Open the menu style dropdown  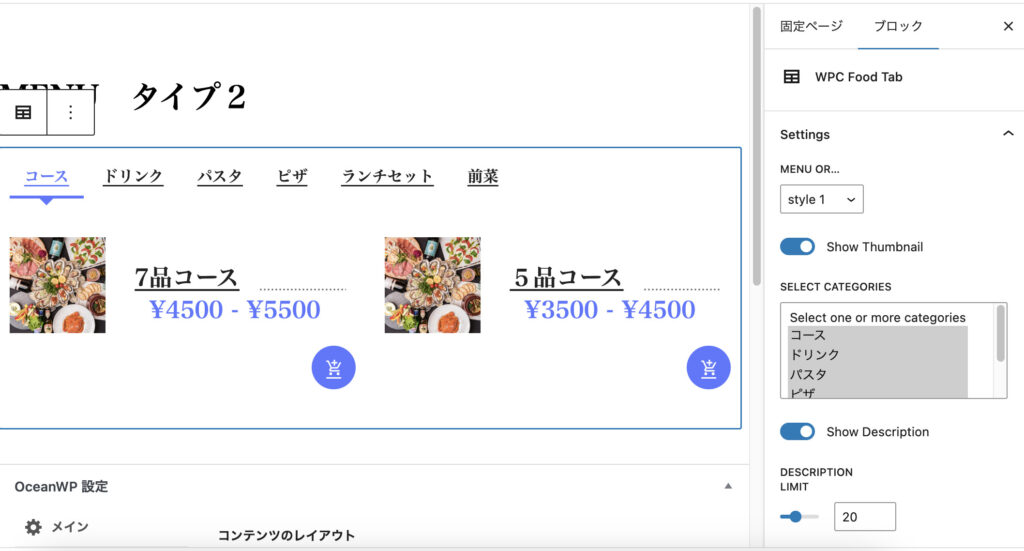[821, 200]
